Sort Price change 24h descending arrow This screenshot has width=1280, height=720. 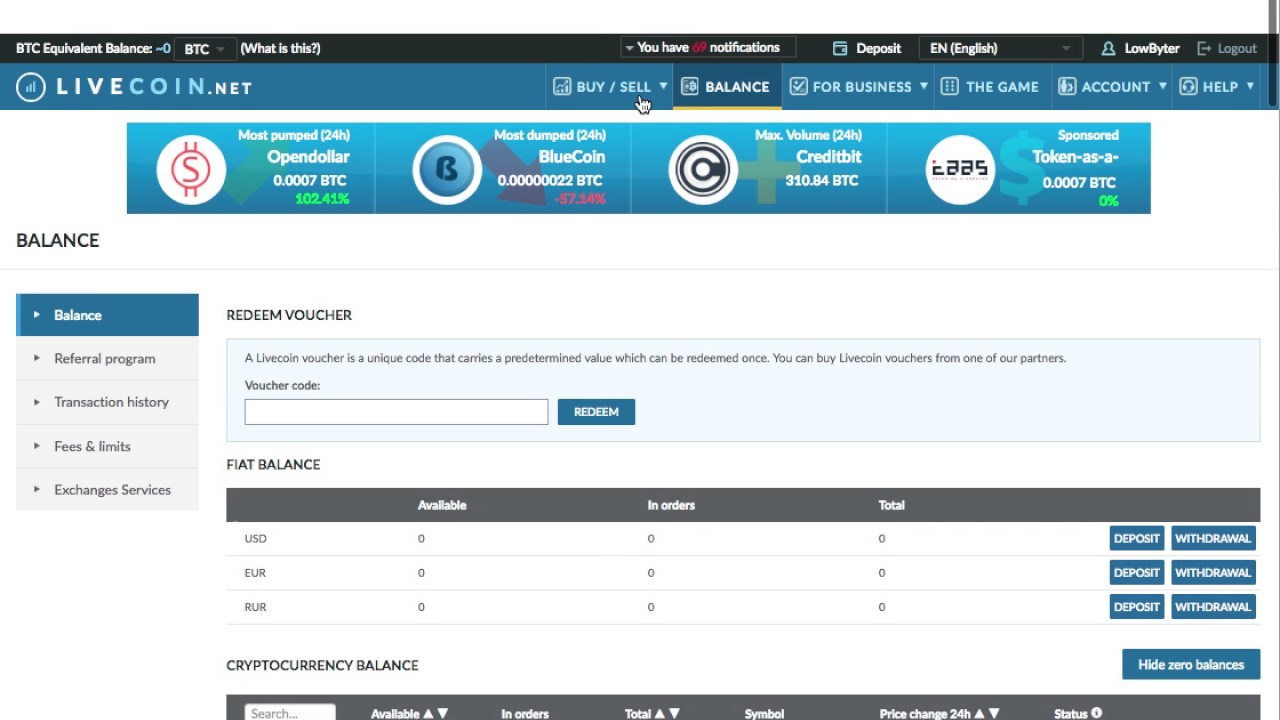click(994, 714)
